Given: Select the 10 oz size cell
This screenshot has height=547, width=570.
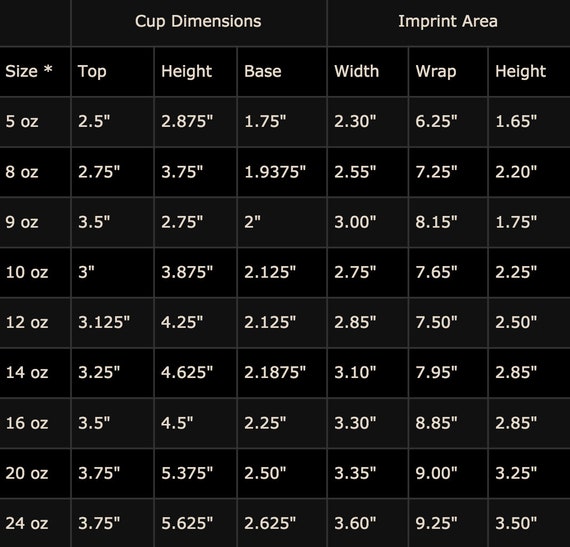Looking at the screenshot, I should tap(35, 273).
